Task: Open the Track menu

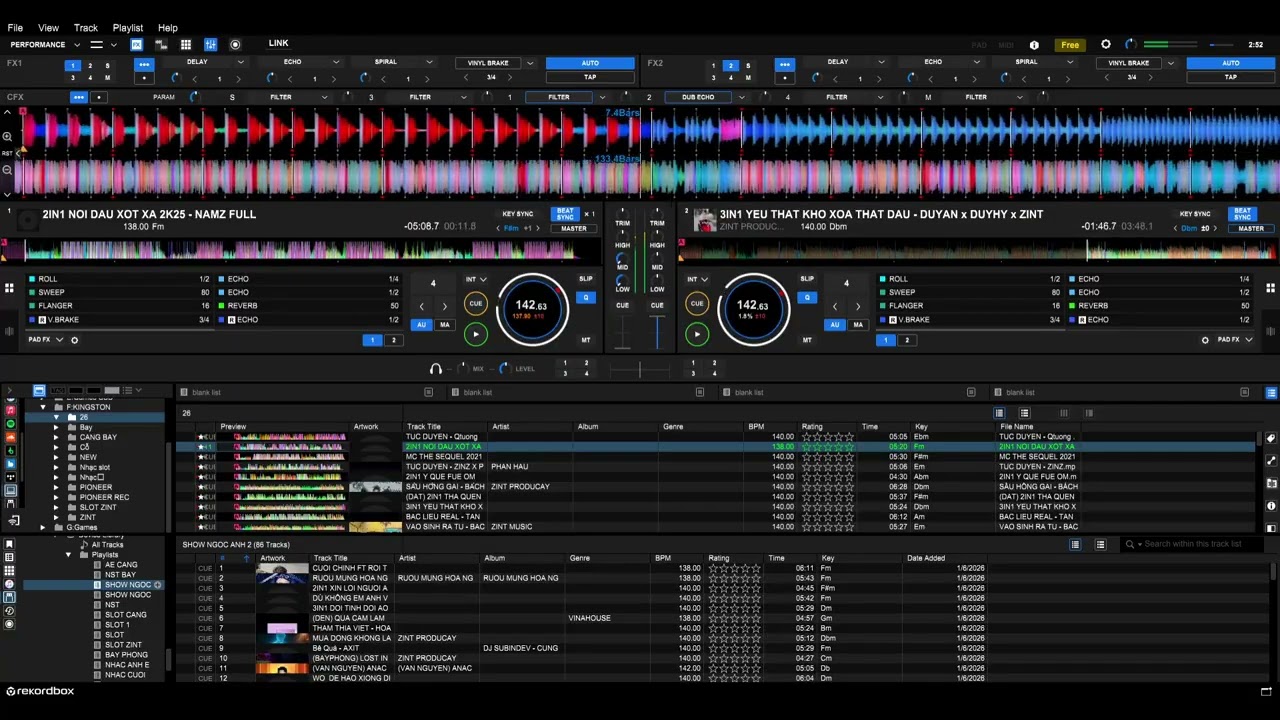Action: pos(86,28)
